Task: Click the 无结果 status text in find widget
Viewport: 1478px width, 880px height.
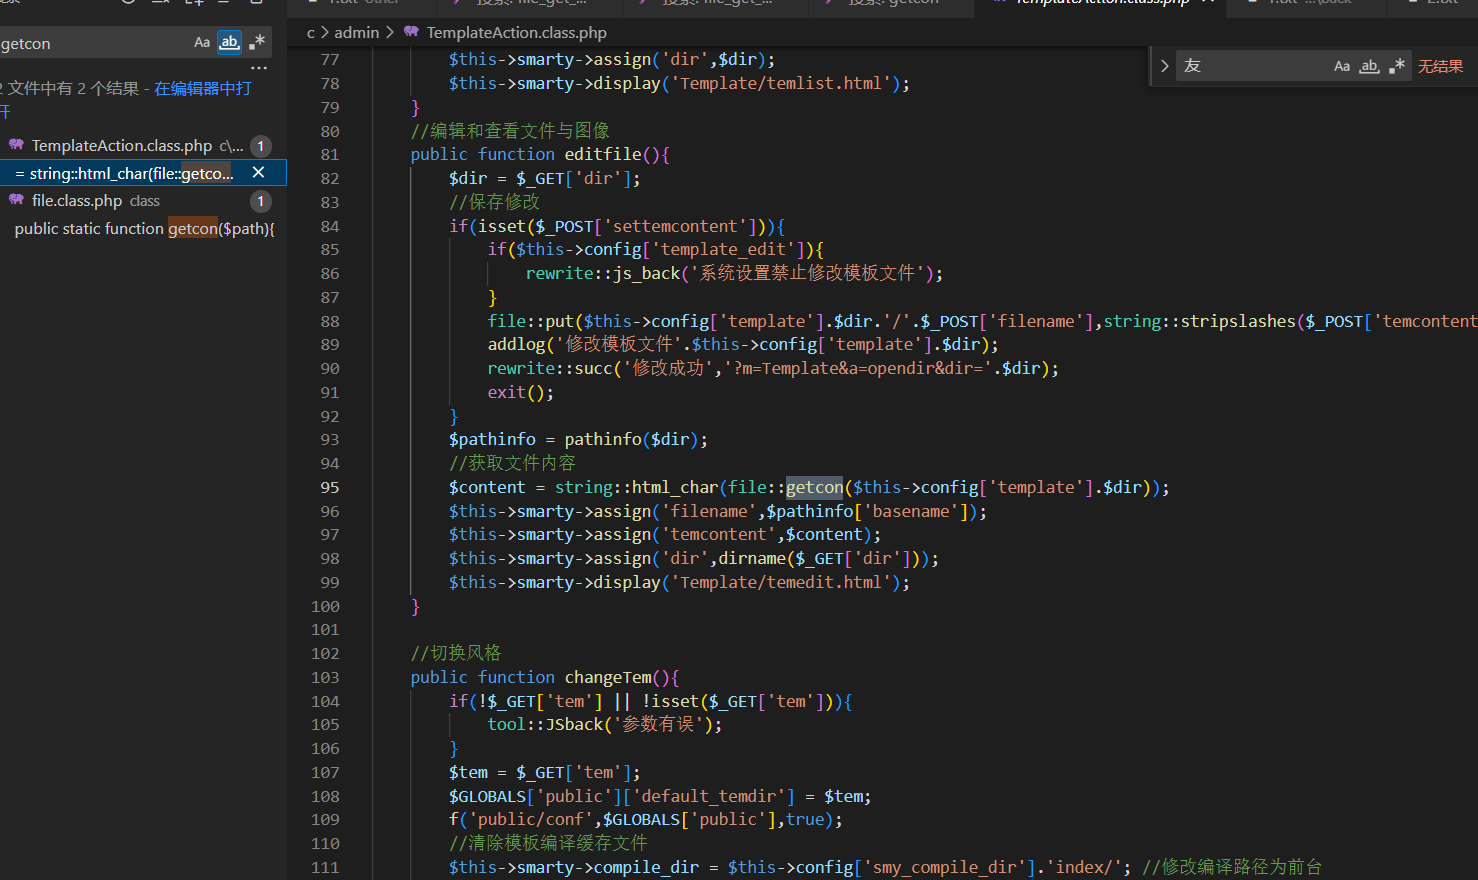Action: [x=1440, y=66]
